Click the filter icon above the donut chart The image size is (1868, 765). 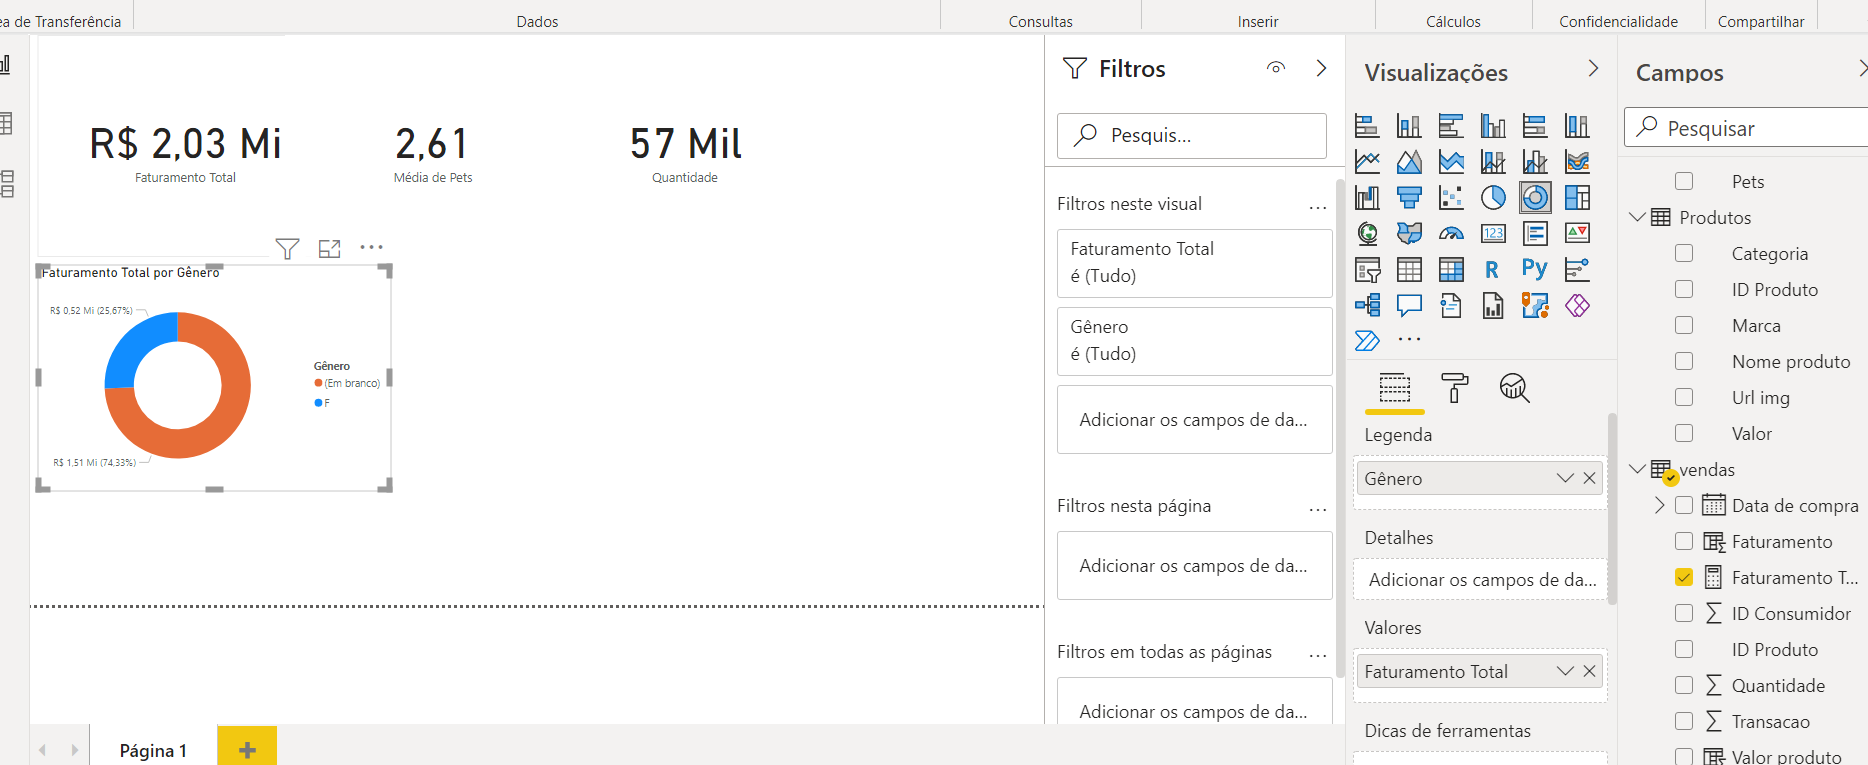pos(287,248)
